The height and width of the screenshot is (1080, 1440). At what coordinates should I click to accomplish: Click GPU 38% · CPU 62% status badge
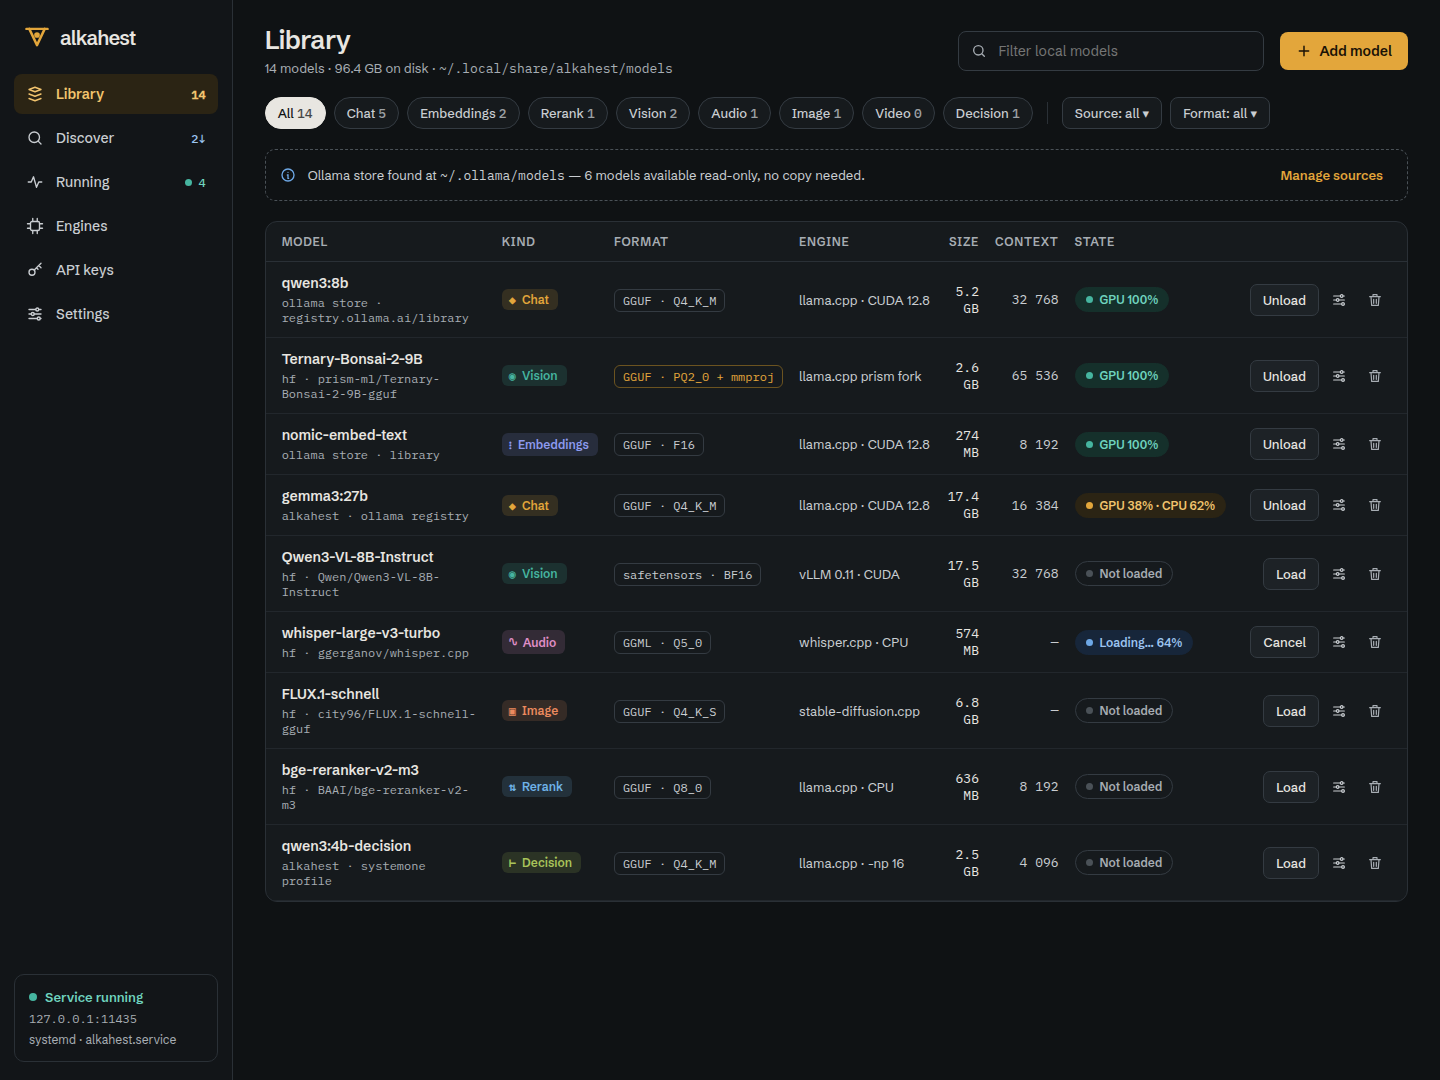[1150, 505]
